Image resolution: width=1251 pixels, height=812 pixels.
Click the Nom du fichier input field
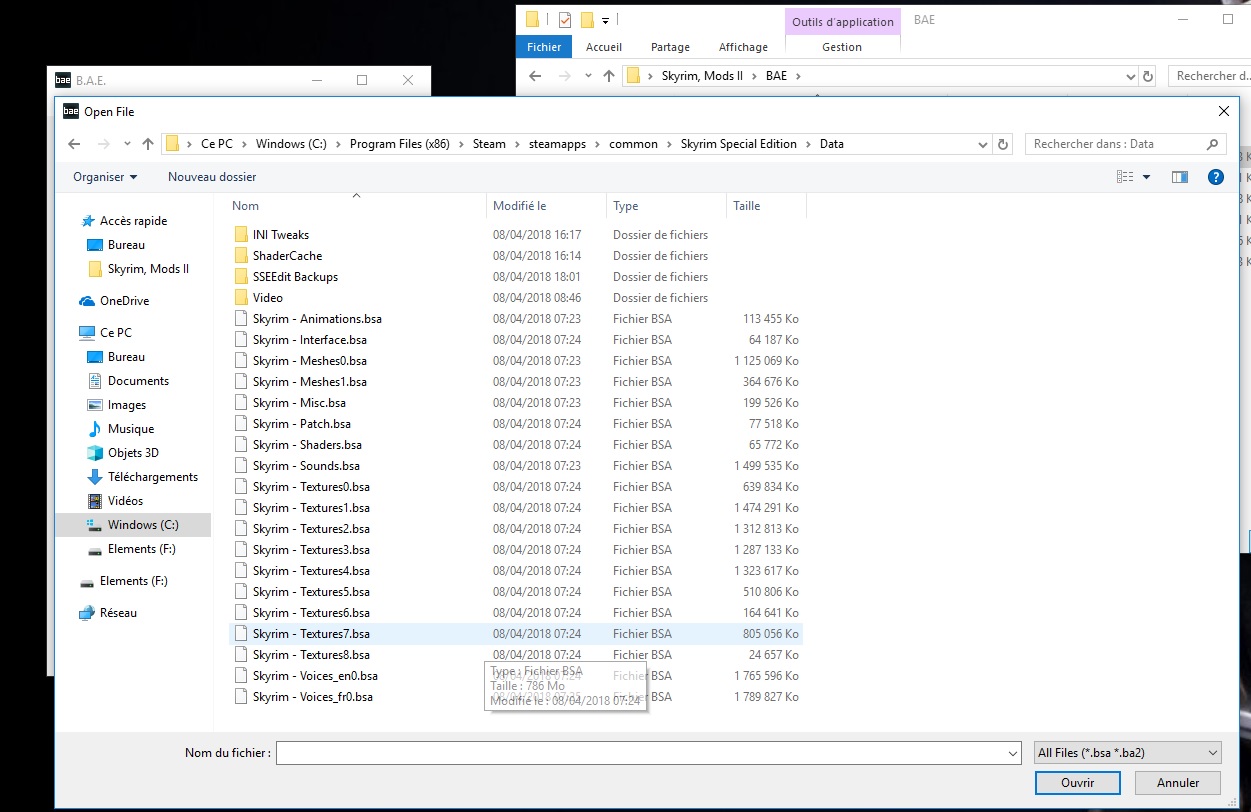(648, 753)
